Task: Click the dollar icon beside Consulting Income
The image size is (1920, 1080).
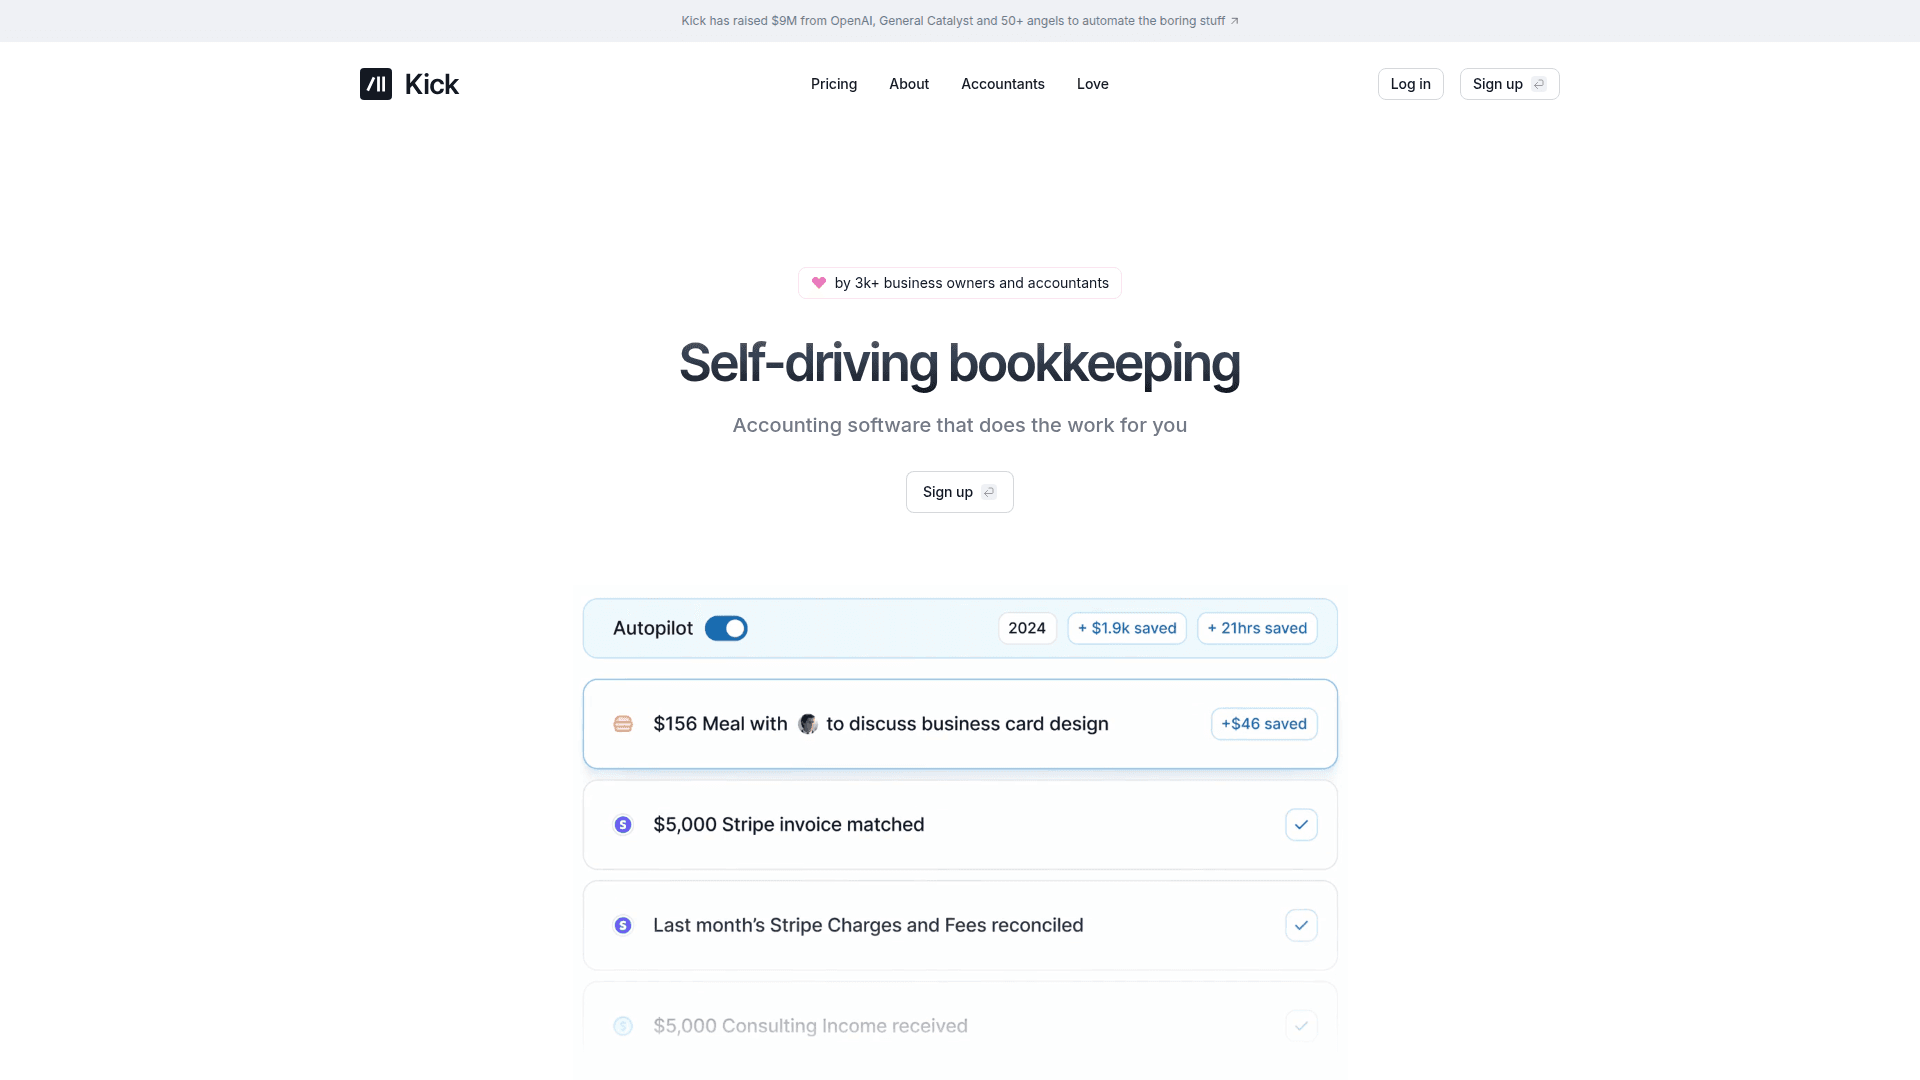Action: point(623,1026)
